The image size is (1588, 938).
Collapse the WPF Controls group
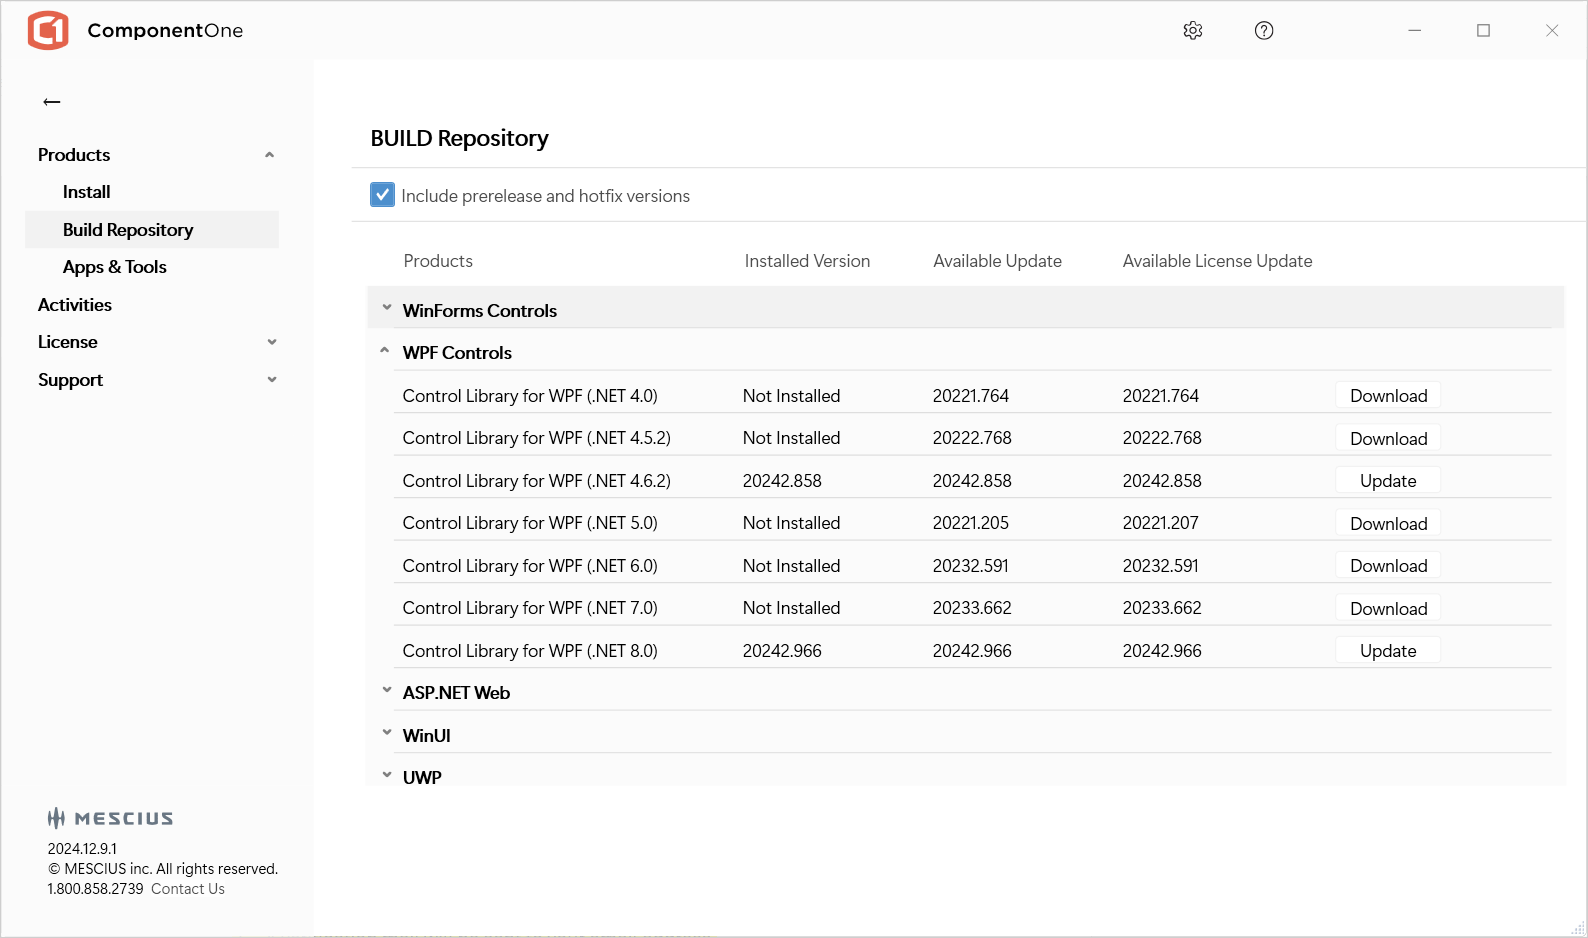coord(385,352)
